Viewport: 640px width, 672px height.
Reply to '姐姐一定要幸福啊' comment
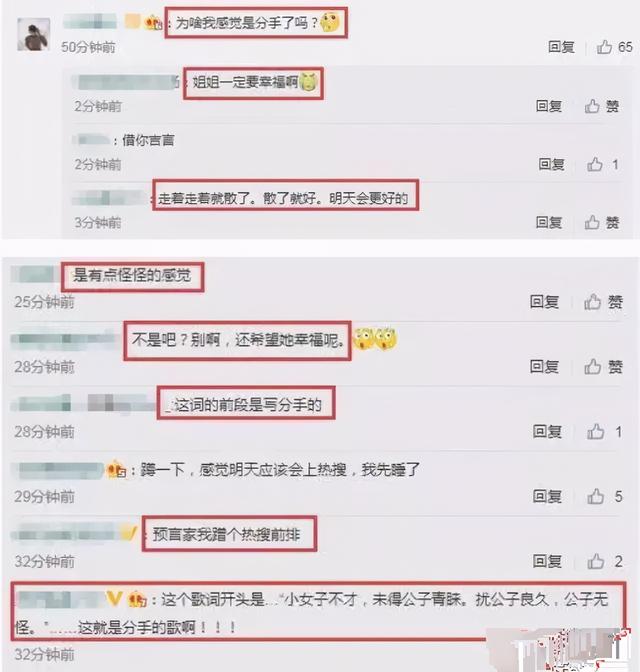tap(549, 106)
